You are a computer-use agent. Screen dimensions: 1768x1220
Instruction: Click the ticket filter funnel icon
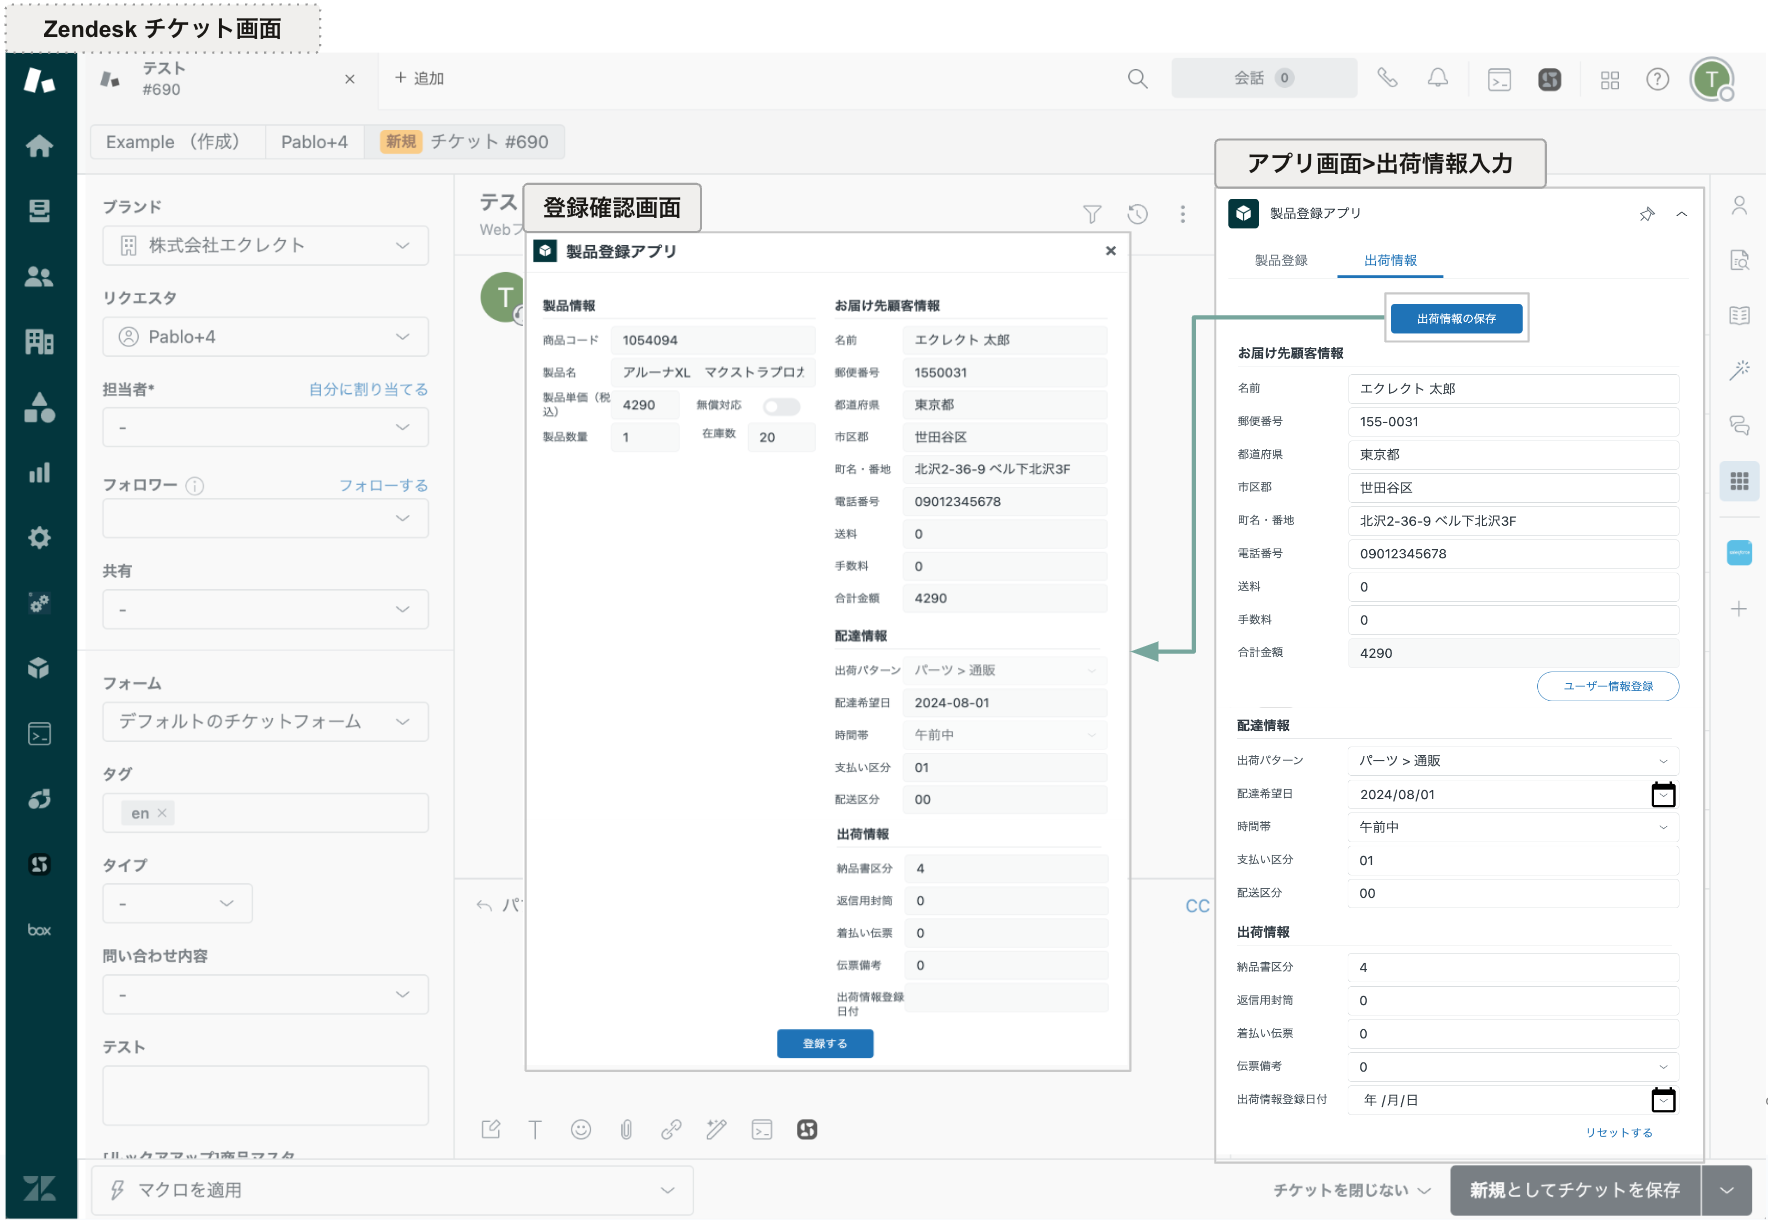pos(1092,214)
